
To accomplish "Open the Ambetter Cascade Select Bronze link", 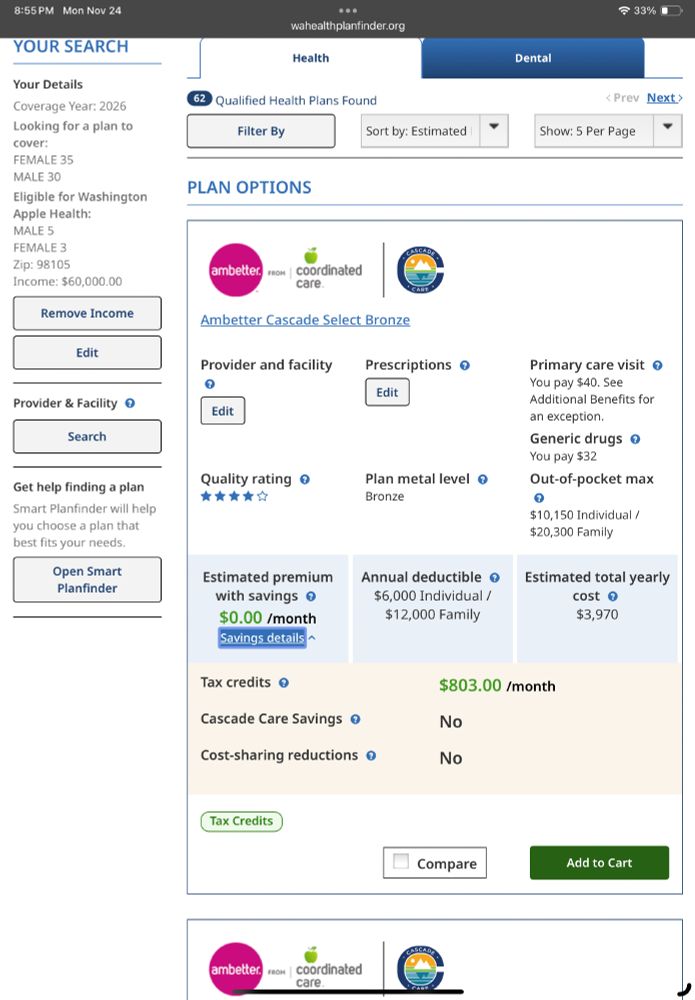I will click(x=305, y=320).
